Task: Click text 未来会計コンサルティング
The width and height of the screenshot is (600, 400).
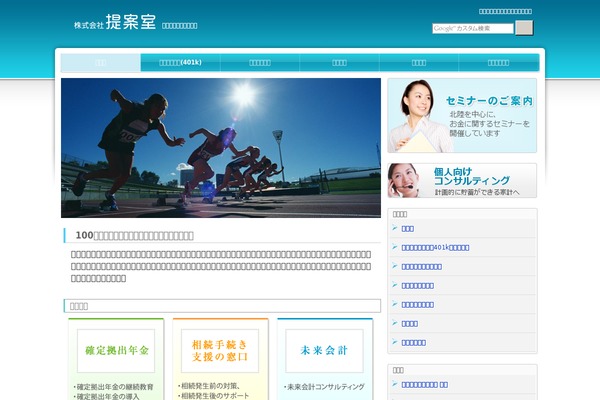Action: click(324, 387)
